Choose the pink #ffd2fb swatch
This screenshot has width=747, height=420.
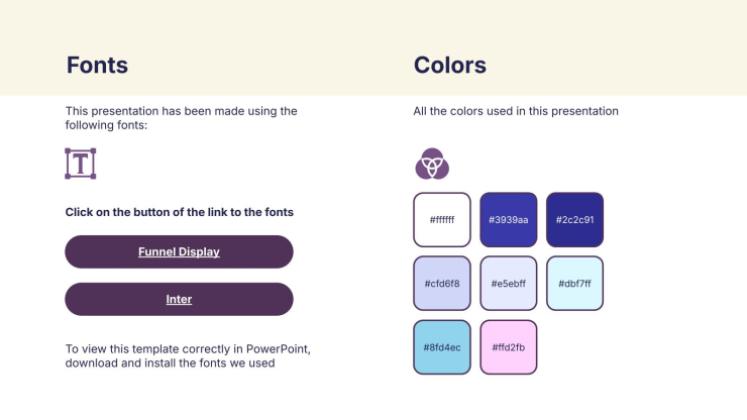(x=508, y=347)
